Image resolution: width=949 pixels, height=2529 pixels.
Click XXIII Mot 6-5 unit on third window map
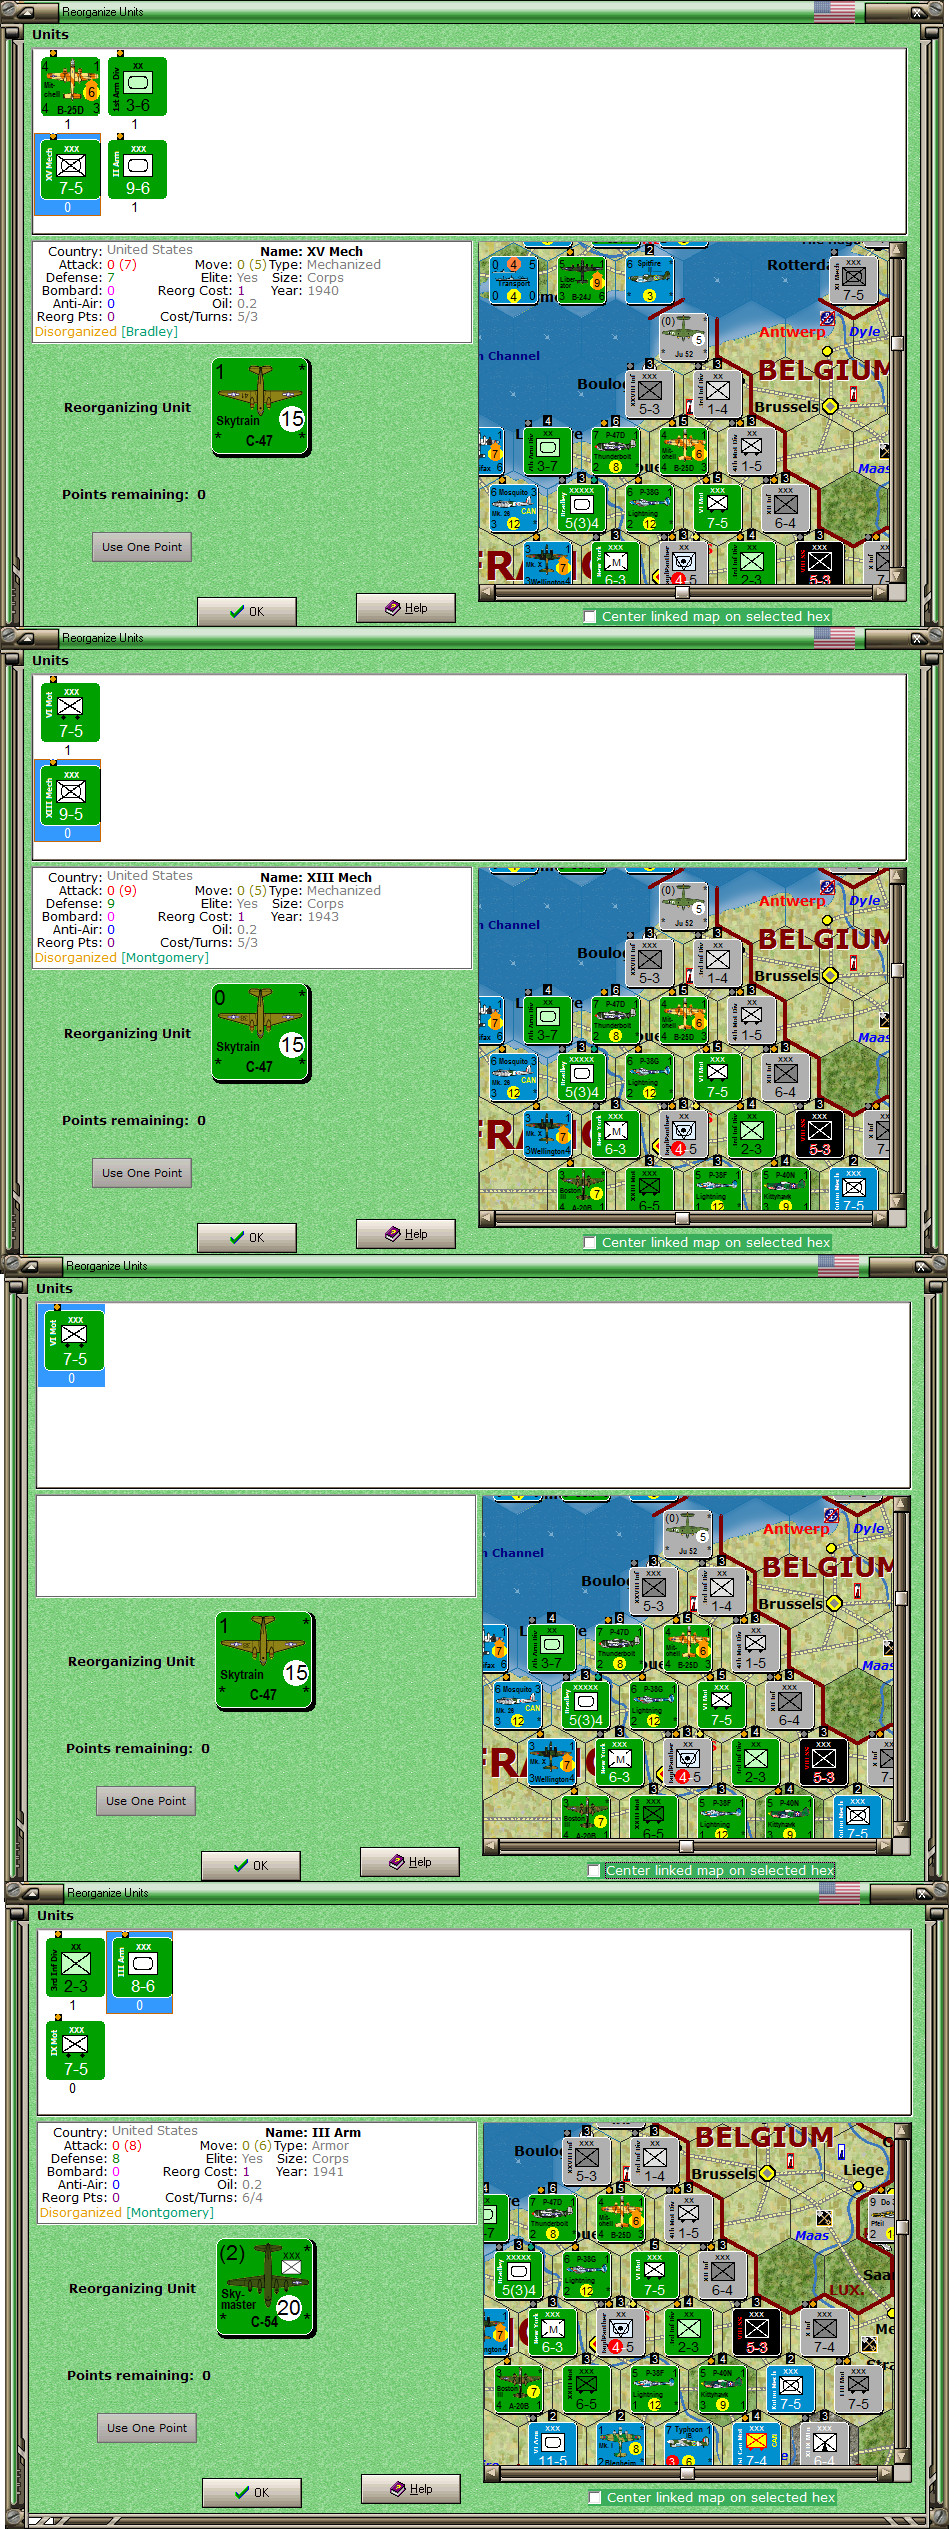tap(653, 1817)
